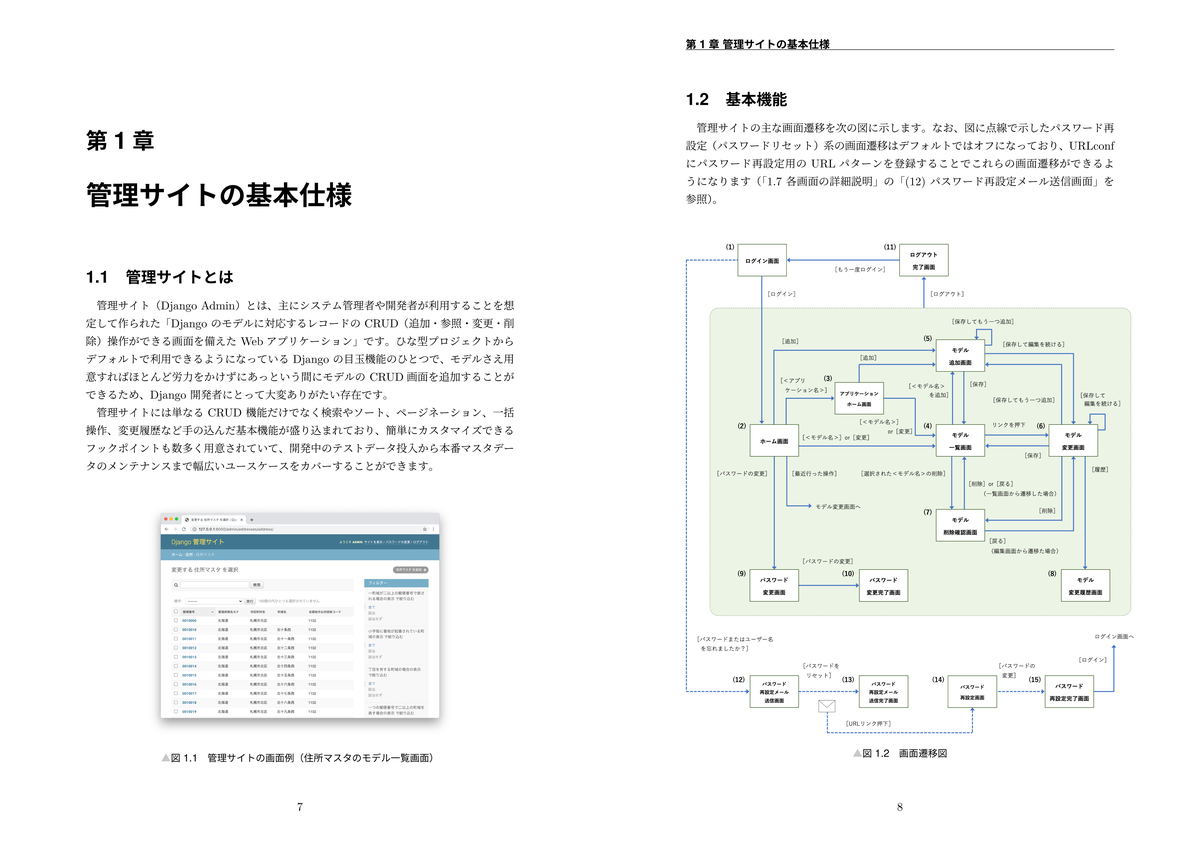
Task: Click the 選択された<モデル名>の削除 label
Action: click(903, 473)
